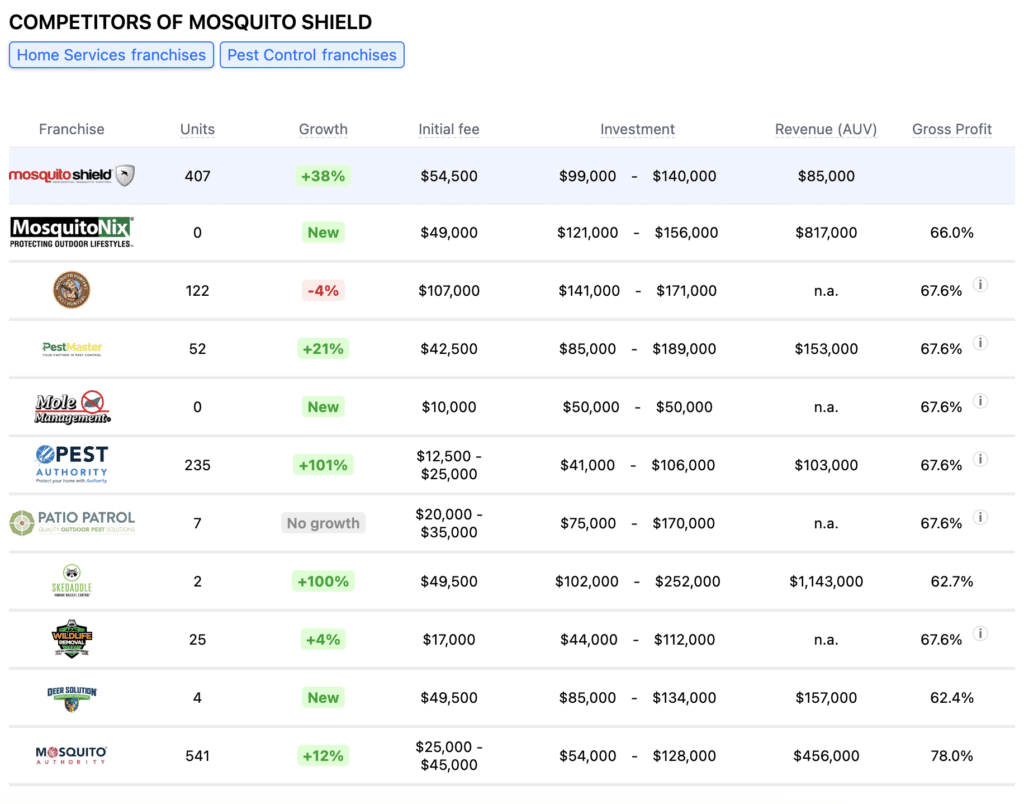Select the Pest Authority logo
Screen dimensions: 1024x804
pos(72,464)
